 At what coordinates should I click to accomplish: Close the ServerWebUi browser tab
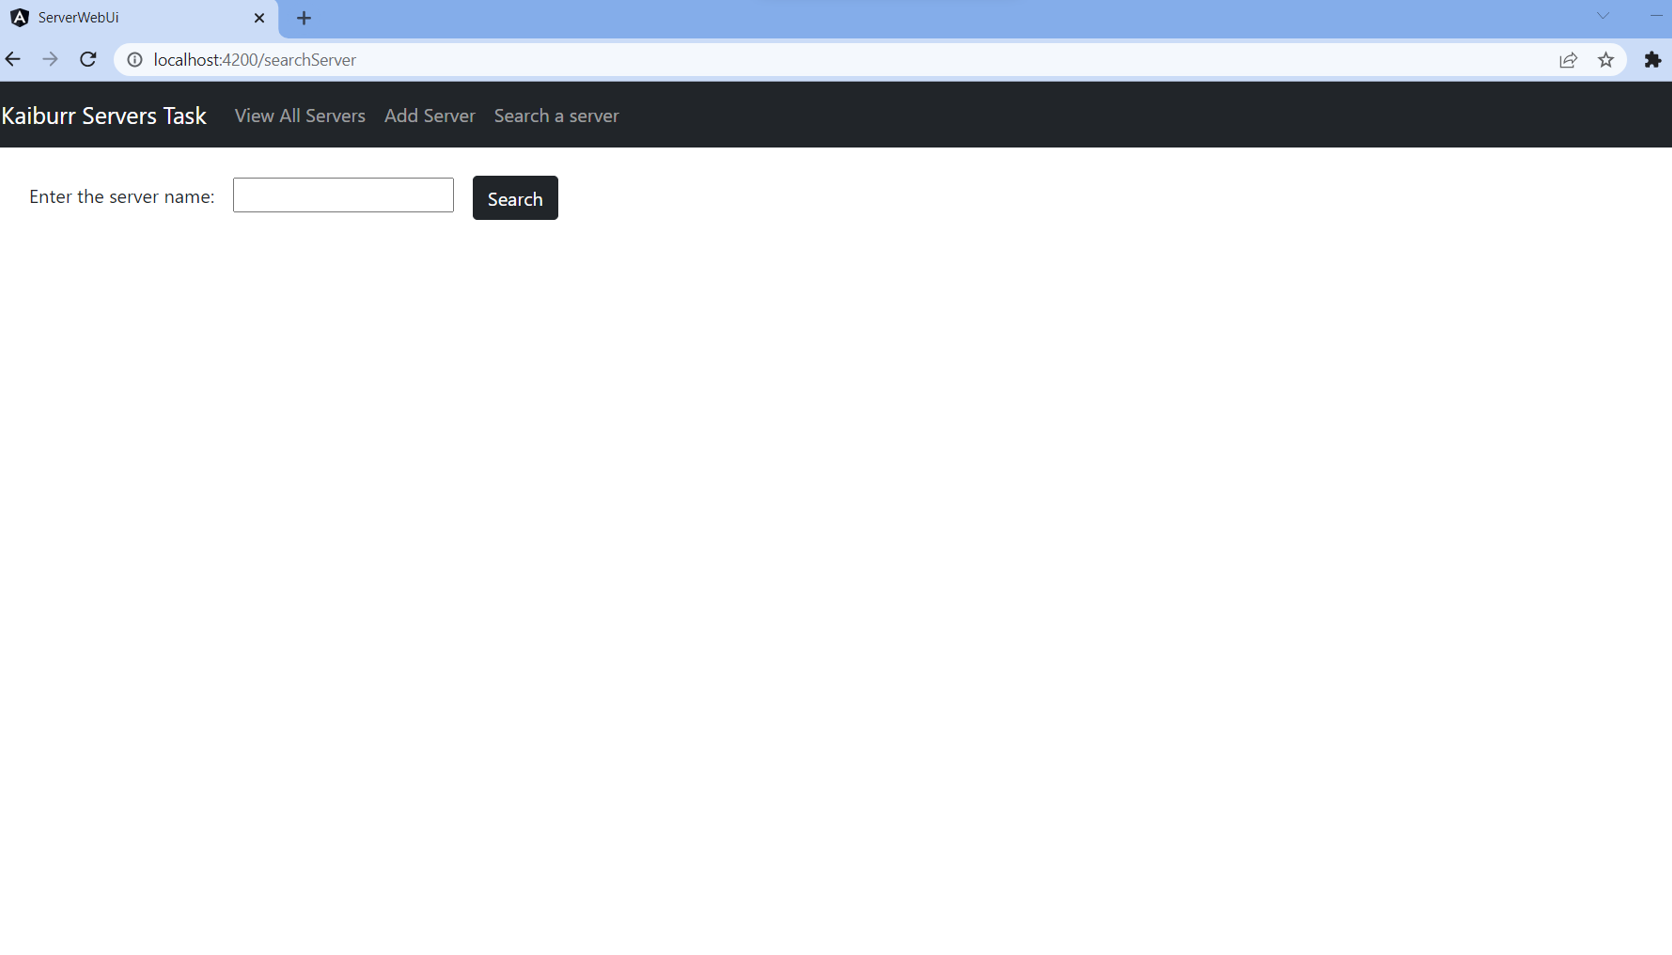259,18
